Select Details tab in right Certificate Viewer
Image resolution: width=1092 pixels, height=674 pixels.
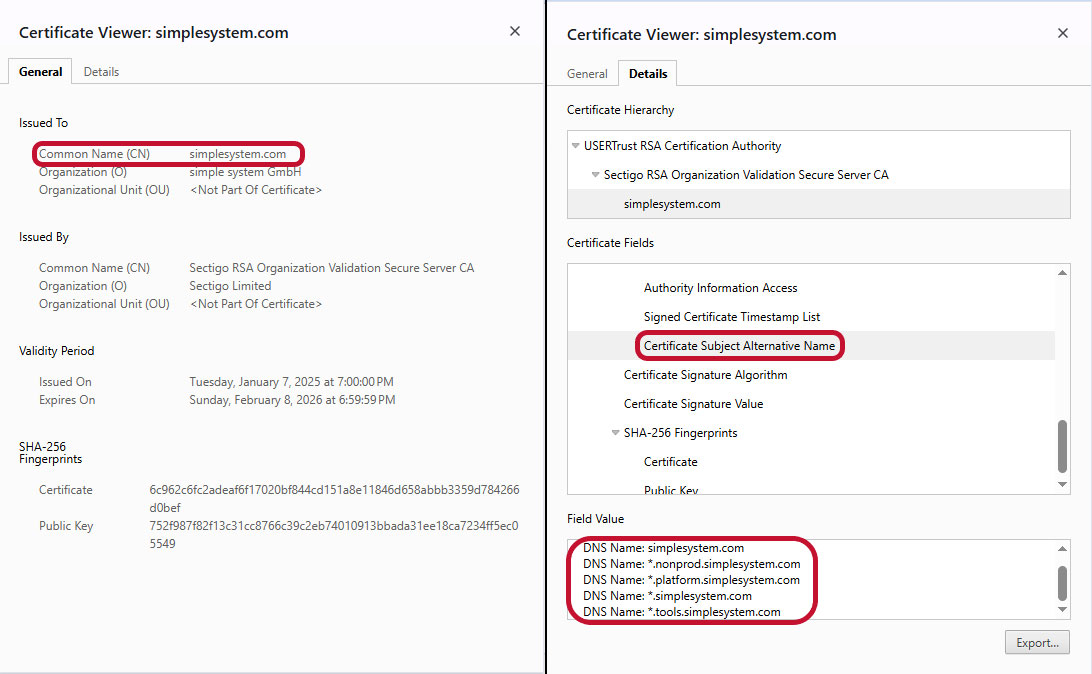click(648, 74)
